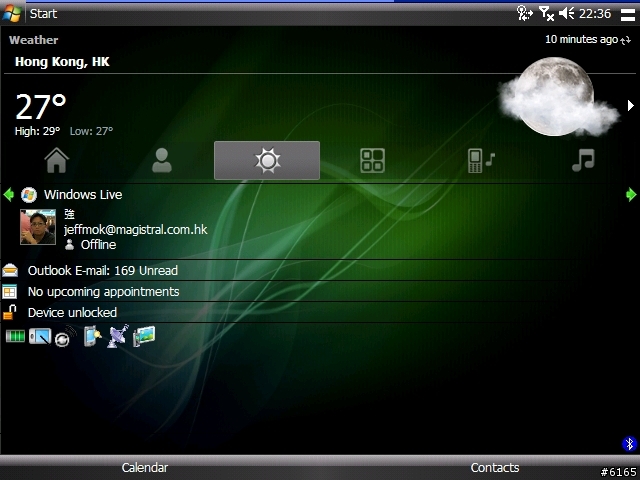
Task: Open the phone with sun backlight icon
Action: point(93,336)
